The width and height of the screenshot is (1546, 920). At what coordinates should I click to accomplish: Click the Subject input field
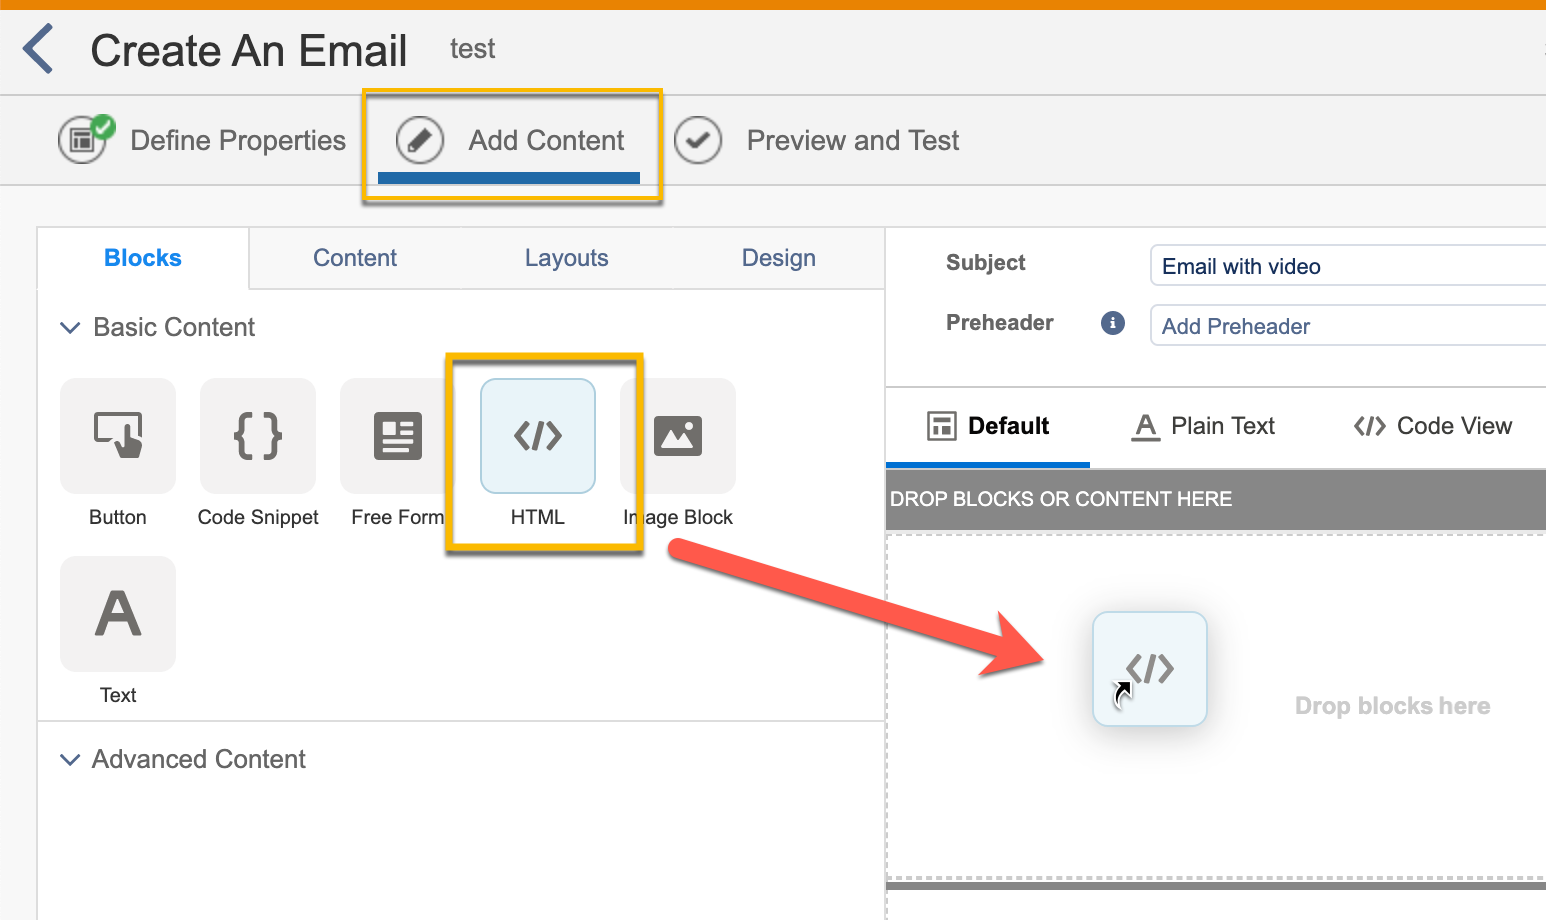[1348, 266]
